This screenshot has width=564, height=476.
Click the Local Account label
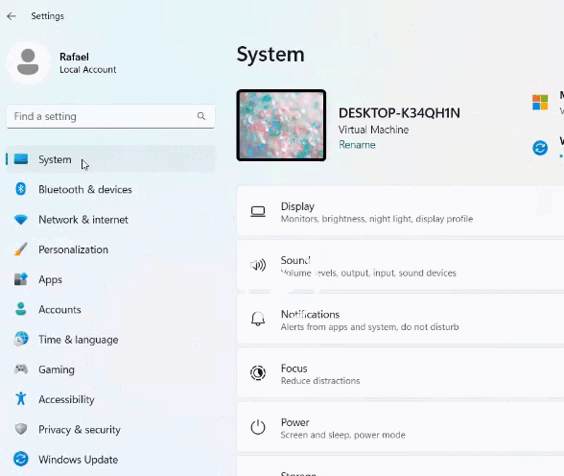[88, 69]
